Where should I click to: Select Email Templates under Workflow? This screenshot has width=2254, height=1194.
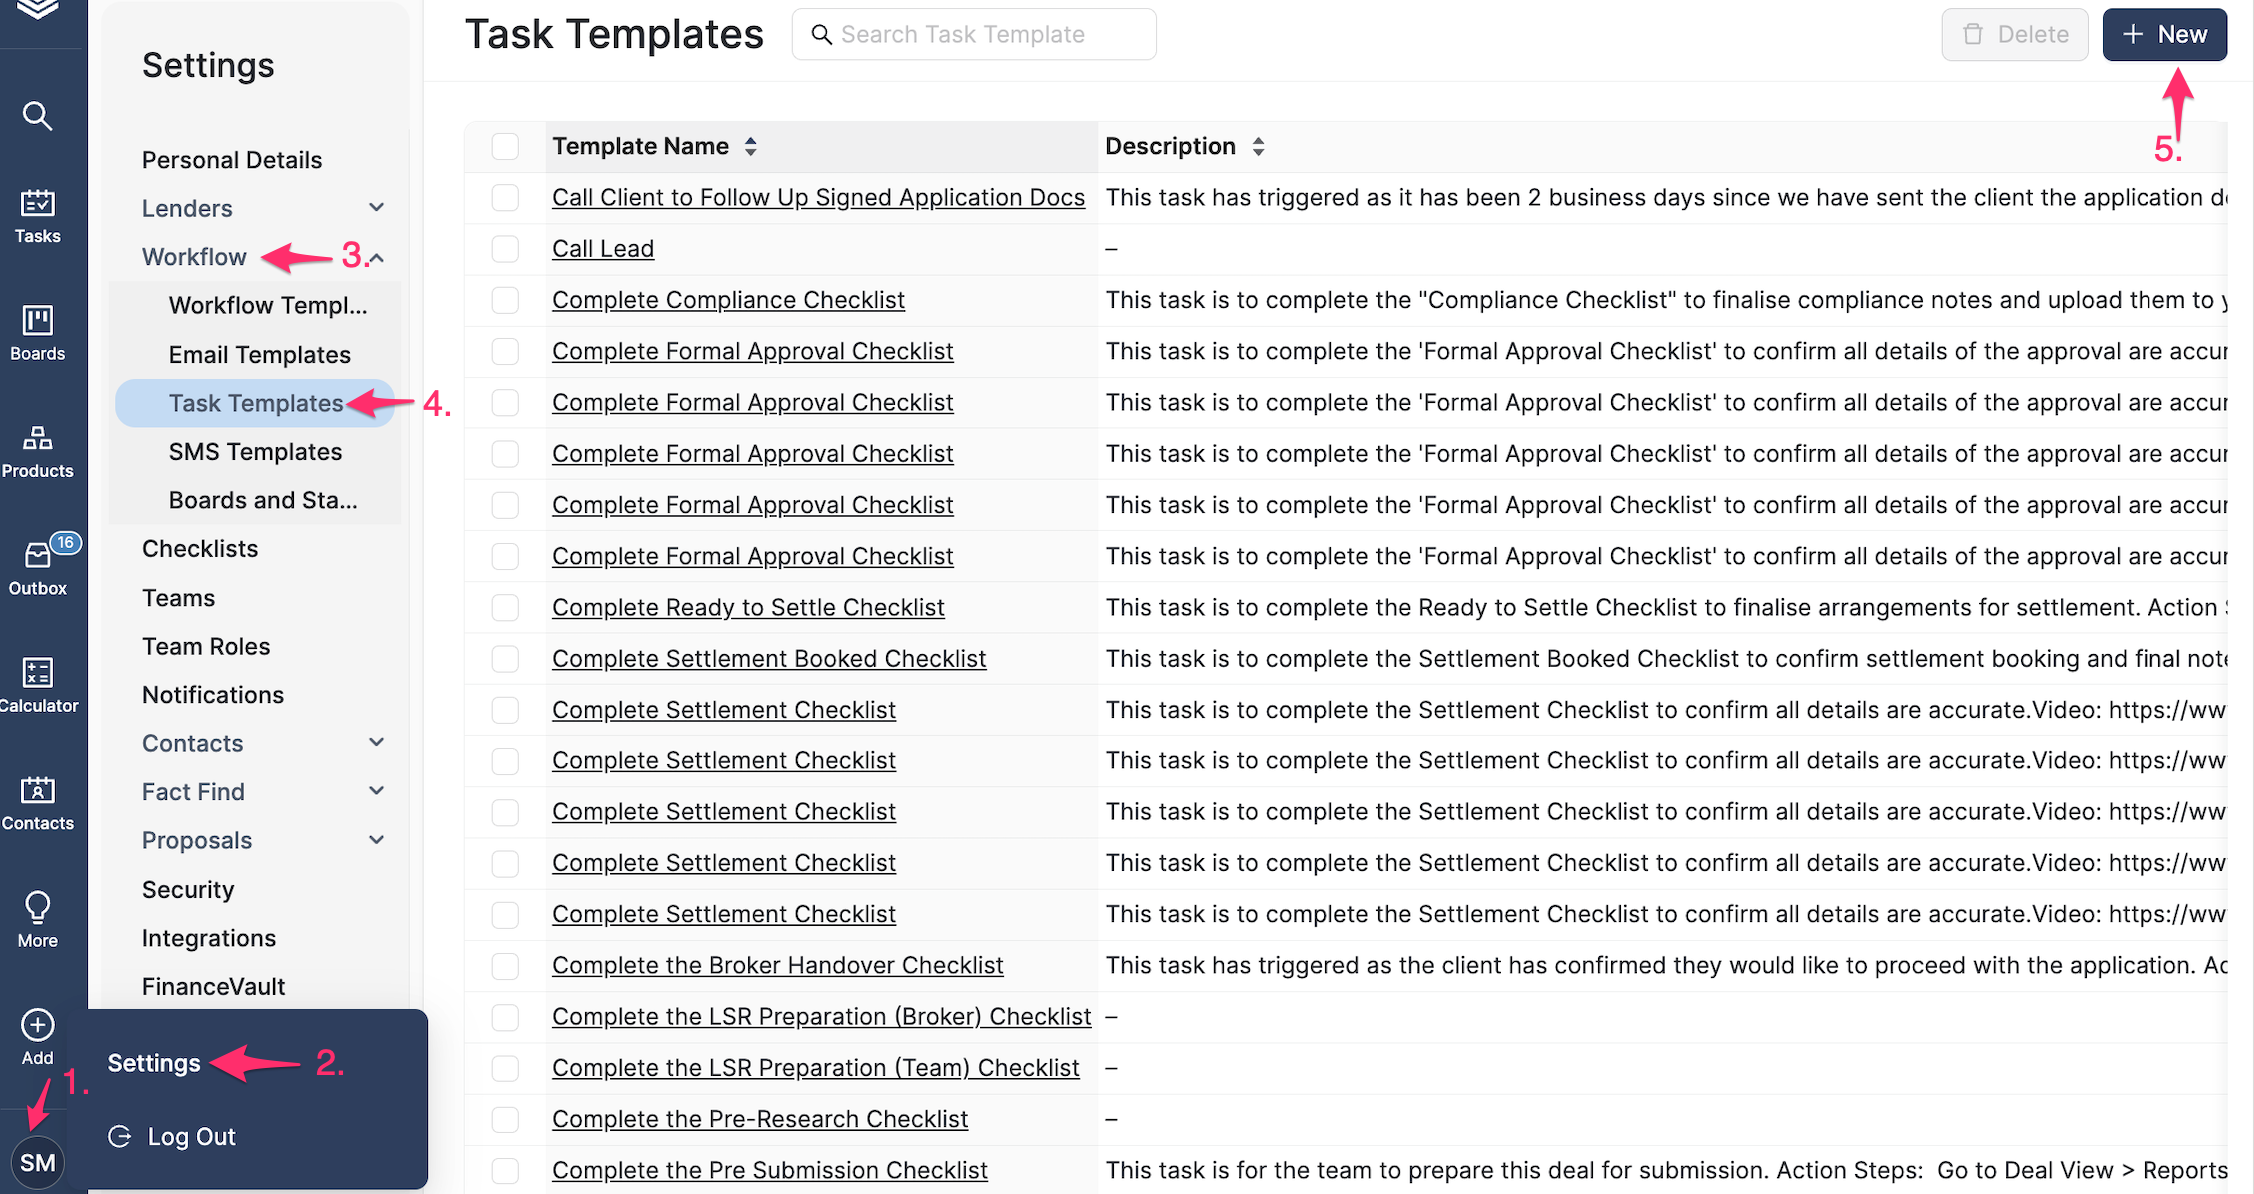(259, 355)
